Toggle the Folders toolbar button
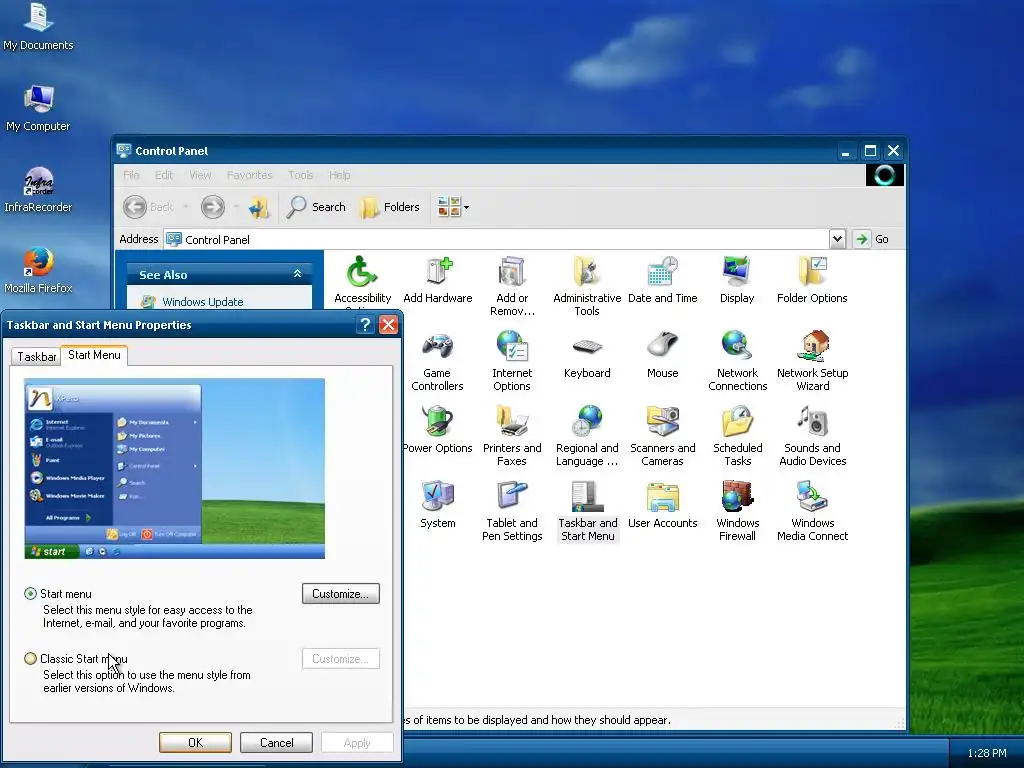The height and width of the screenshot is (768, 1024). [390, 207]
